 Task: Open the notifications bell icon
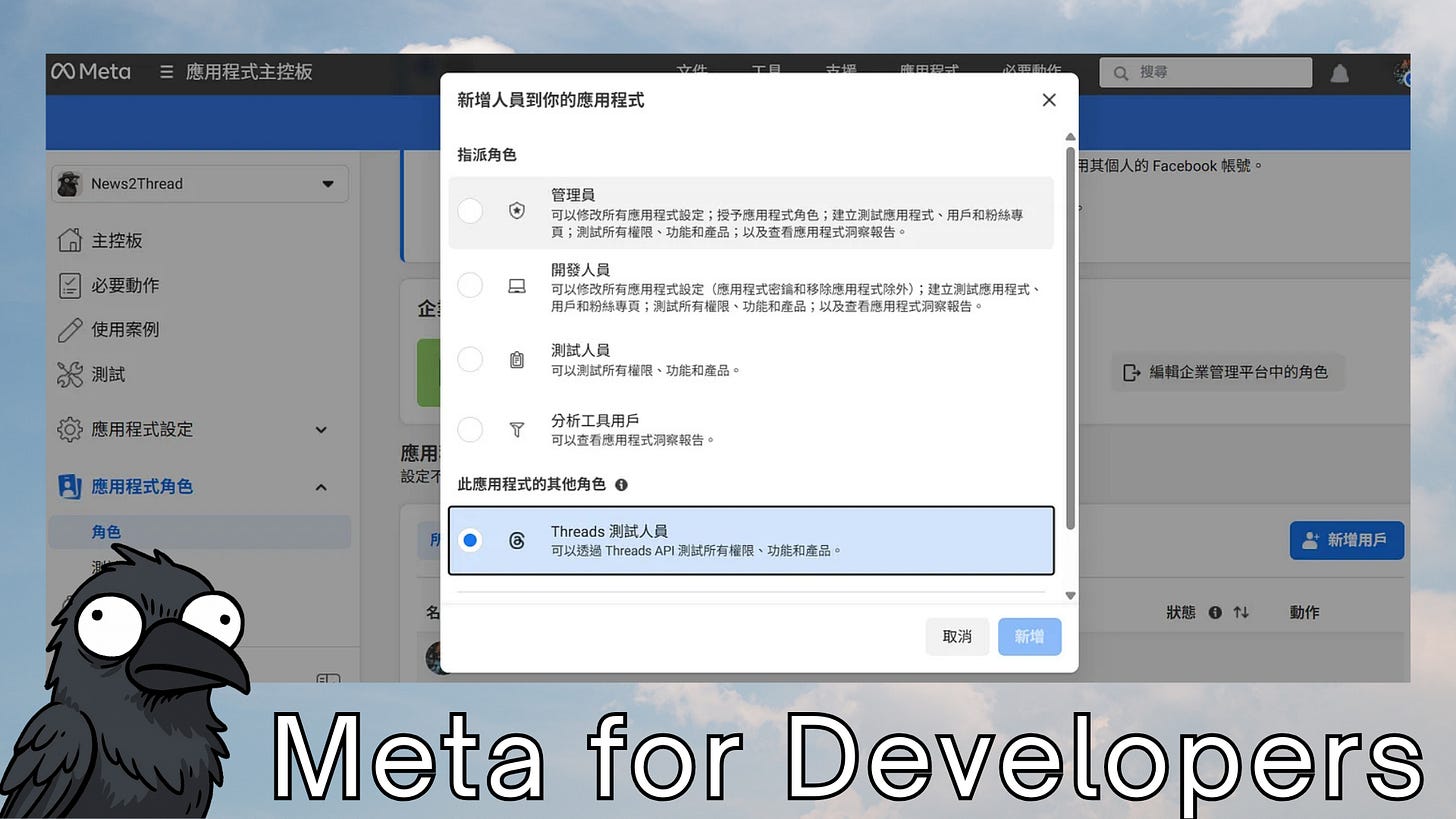[x=1340, y=73]
